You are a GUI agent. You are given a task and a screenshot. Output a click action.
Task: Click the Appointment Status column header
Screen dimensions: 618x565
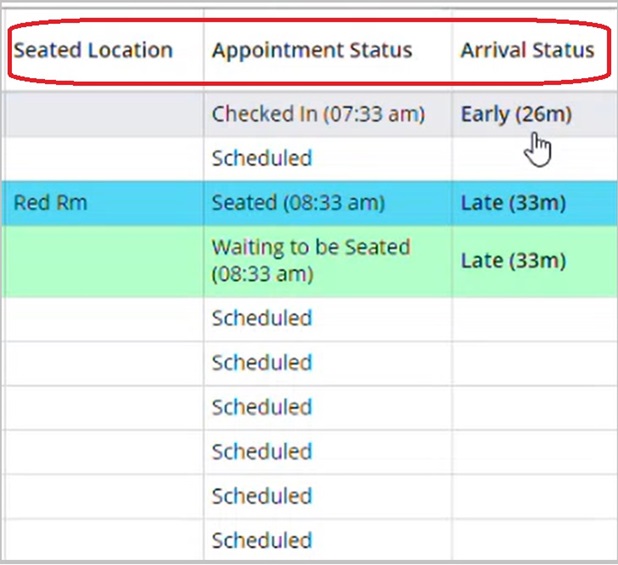tap(312, 50)
